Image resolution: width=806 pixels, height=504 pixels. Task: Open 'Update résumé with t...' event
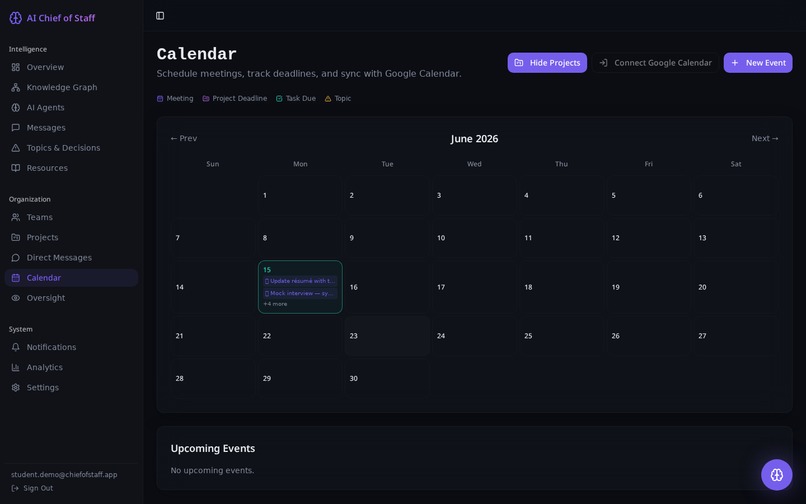pyautogui.click(x=300, y=281)
